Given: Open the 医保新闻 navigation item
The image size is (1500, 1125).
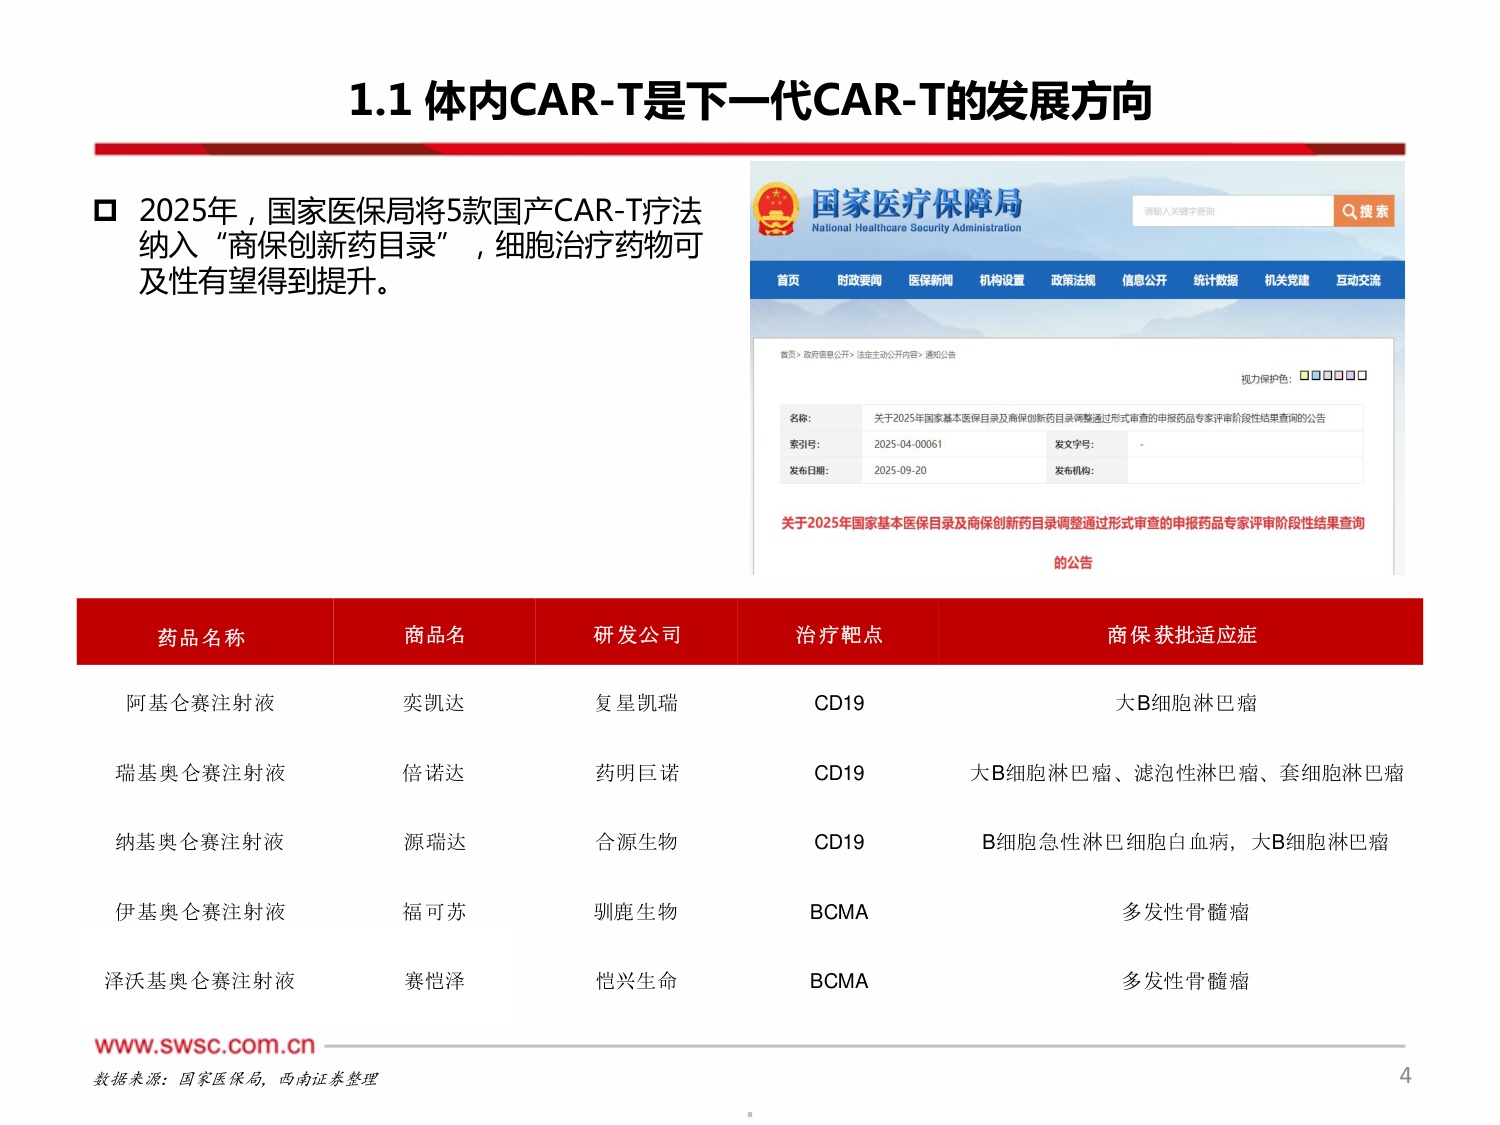Looking at the screenshot, I should (930, 280).
